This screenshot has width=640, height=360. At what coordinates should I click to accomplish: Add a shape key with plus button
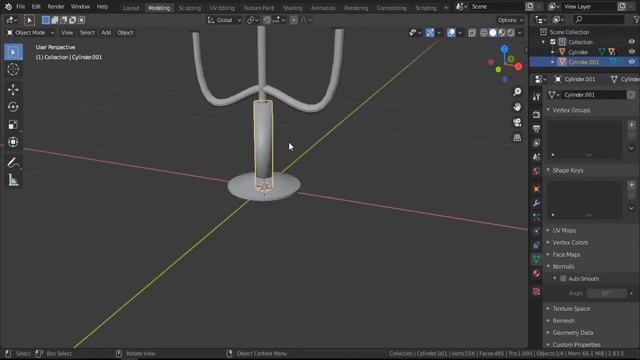631,185
